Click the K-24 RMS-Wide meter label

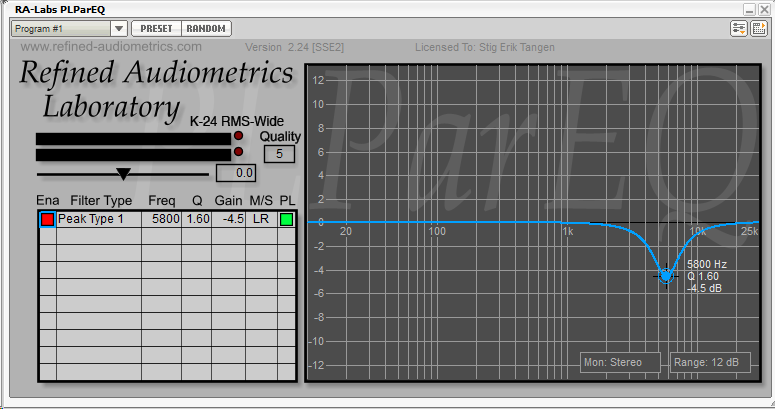pyautogui.click(x=237, y=122)
